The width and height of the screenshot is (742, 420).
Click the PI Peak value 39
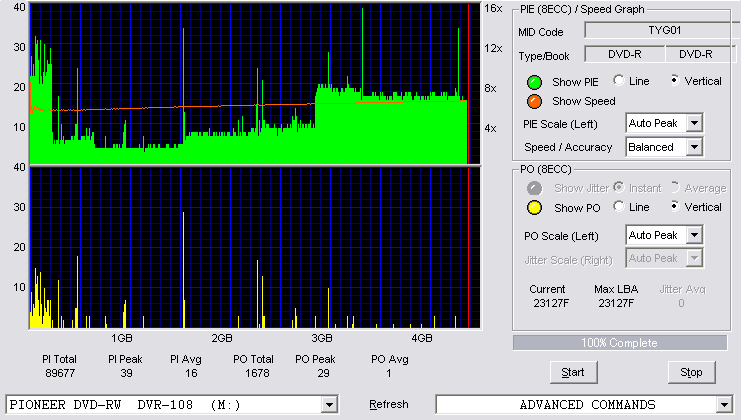click(x=126, y=374)
